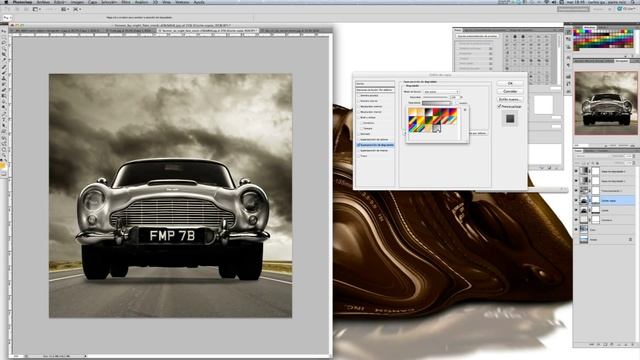Enable the Resplandor exterior checkbox
The height and width of the screenshot is (360, 640).
point(358,107)
